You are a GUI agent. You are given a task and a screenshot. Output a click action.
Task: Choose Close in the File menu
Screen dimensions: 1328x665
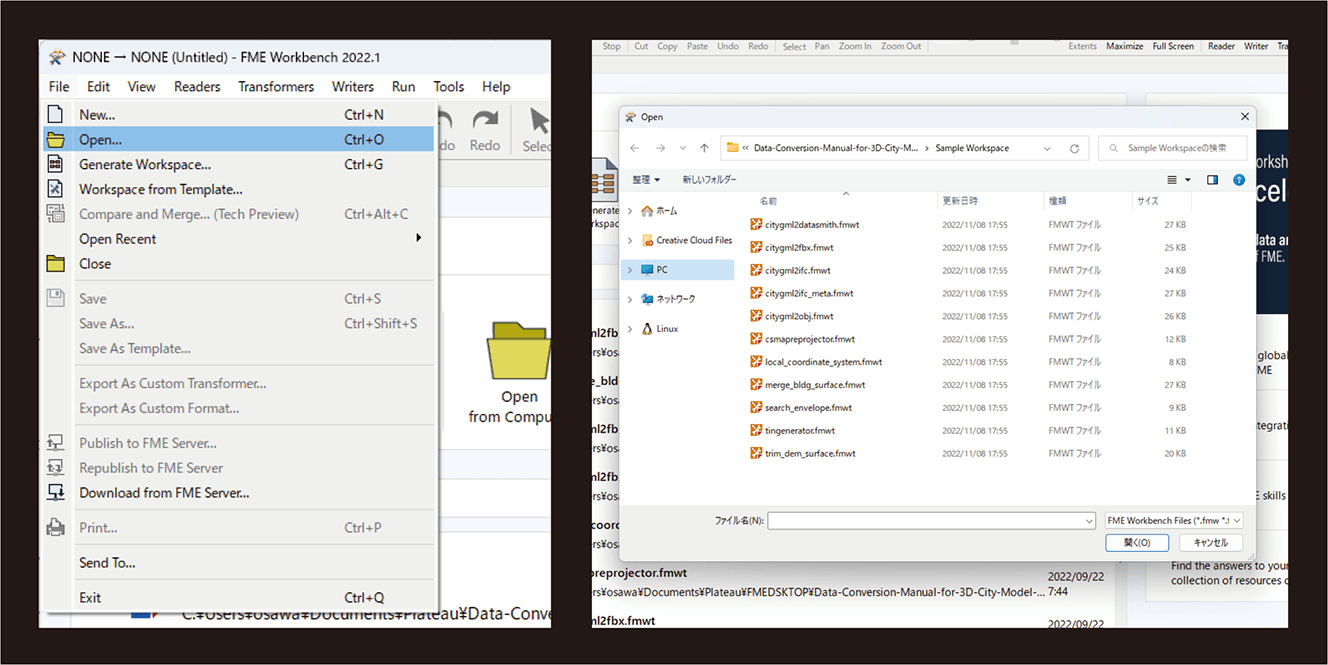[x=240, y=264]
